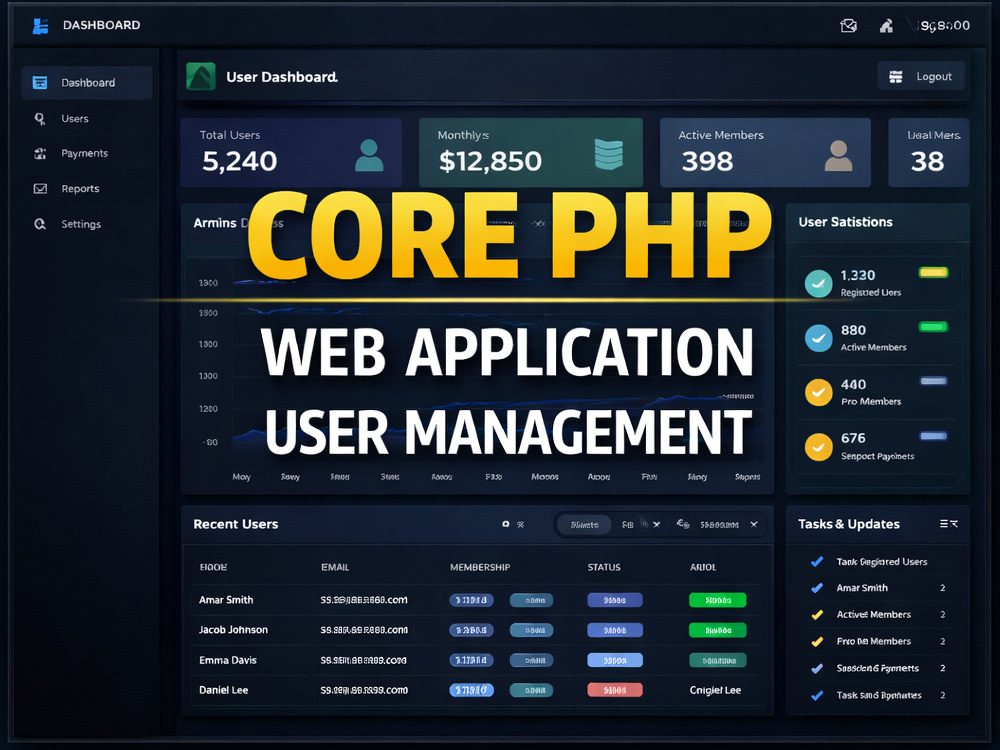Toggle the check next to Task Registered Users
Screen dimensions: 1000x750
tap(817, 561)
